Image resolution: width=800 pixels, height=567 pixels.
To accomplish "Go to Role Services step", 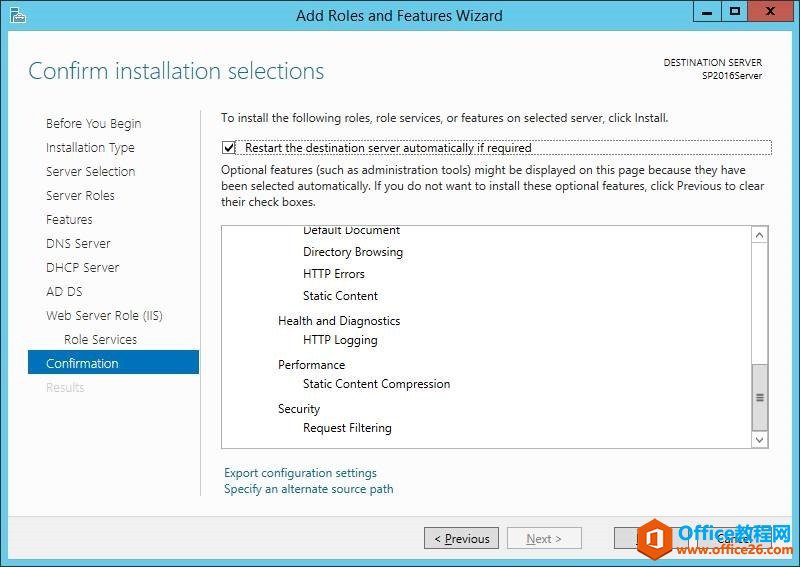I will [100, 340].
